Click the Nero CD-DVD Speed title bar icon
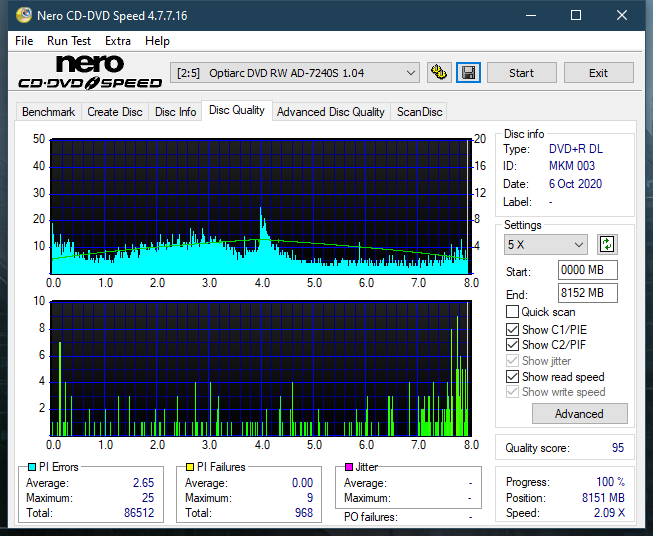This screenshot has height=536, width=653. pyautogui.click(x=24, y=15)
